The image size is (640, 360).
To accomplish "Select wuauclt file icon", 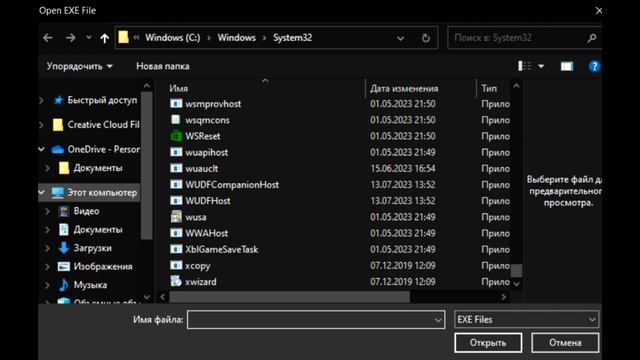I will 176,168.
